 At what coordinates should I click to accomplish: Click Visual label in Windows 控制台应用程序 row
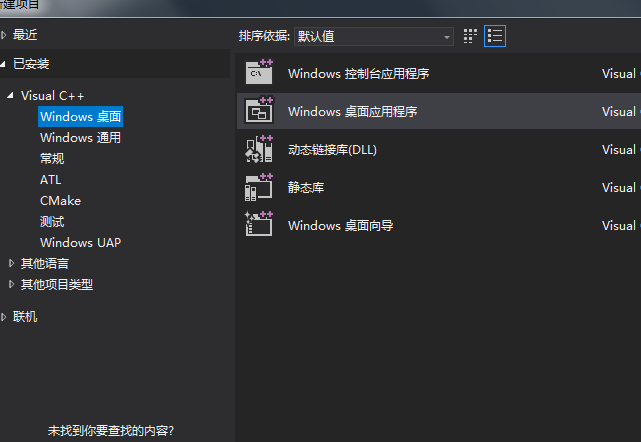619,74
